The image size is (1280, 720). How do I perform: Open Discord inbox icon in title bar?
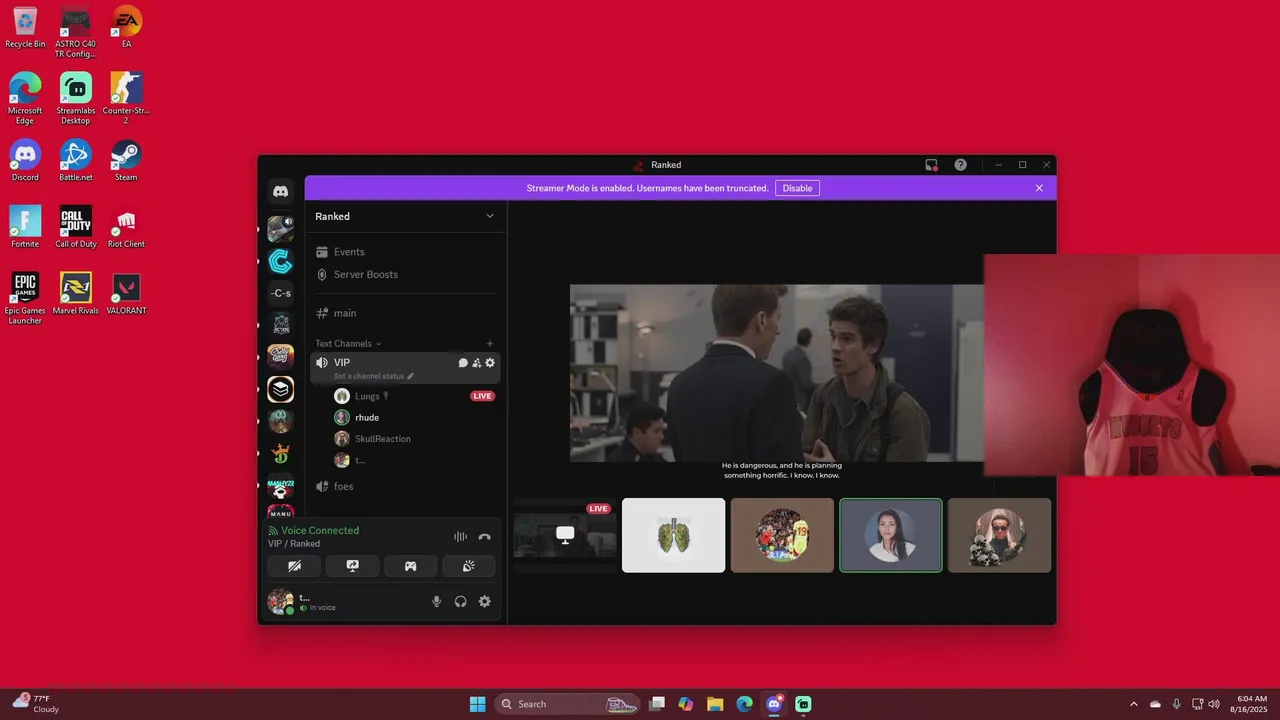coord(931,165)
